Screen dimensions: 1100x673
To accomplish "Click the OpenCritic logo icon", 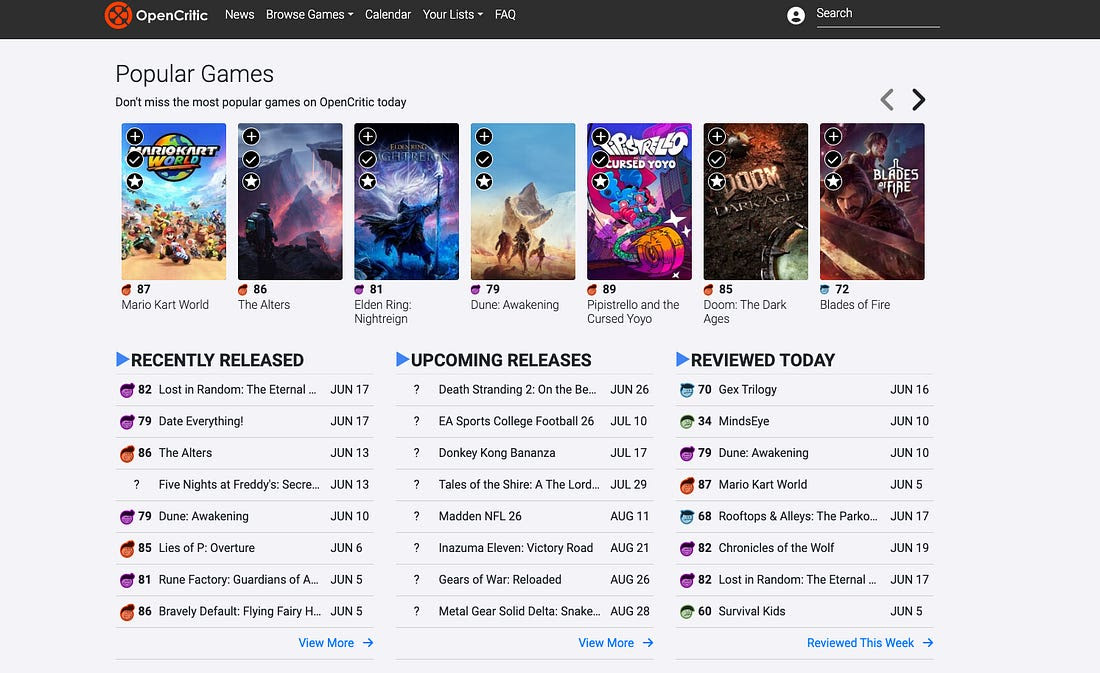I will [118, 15].
